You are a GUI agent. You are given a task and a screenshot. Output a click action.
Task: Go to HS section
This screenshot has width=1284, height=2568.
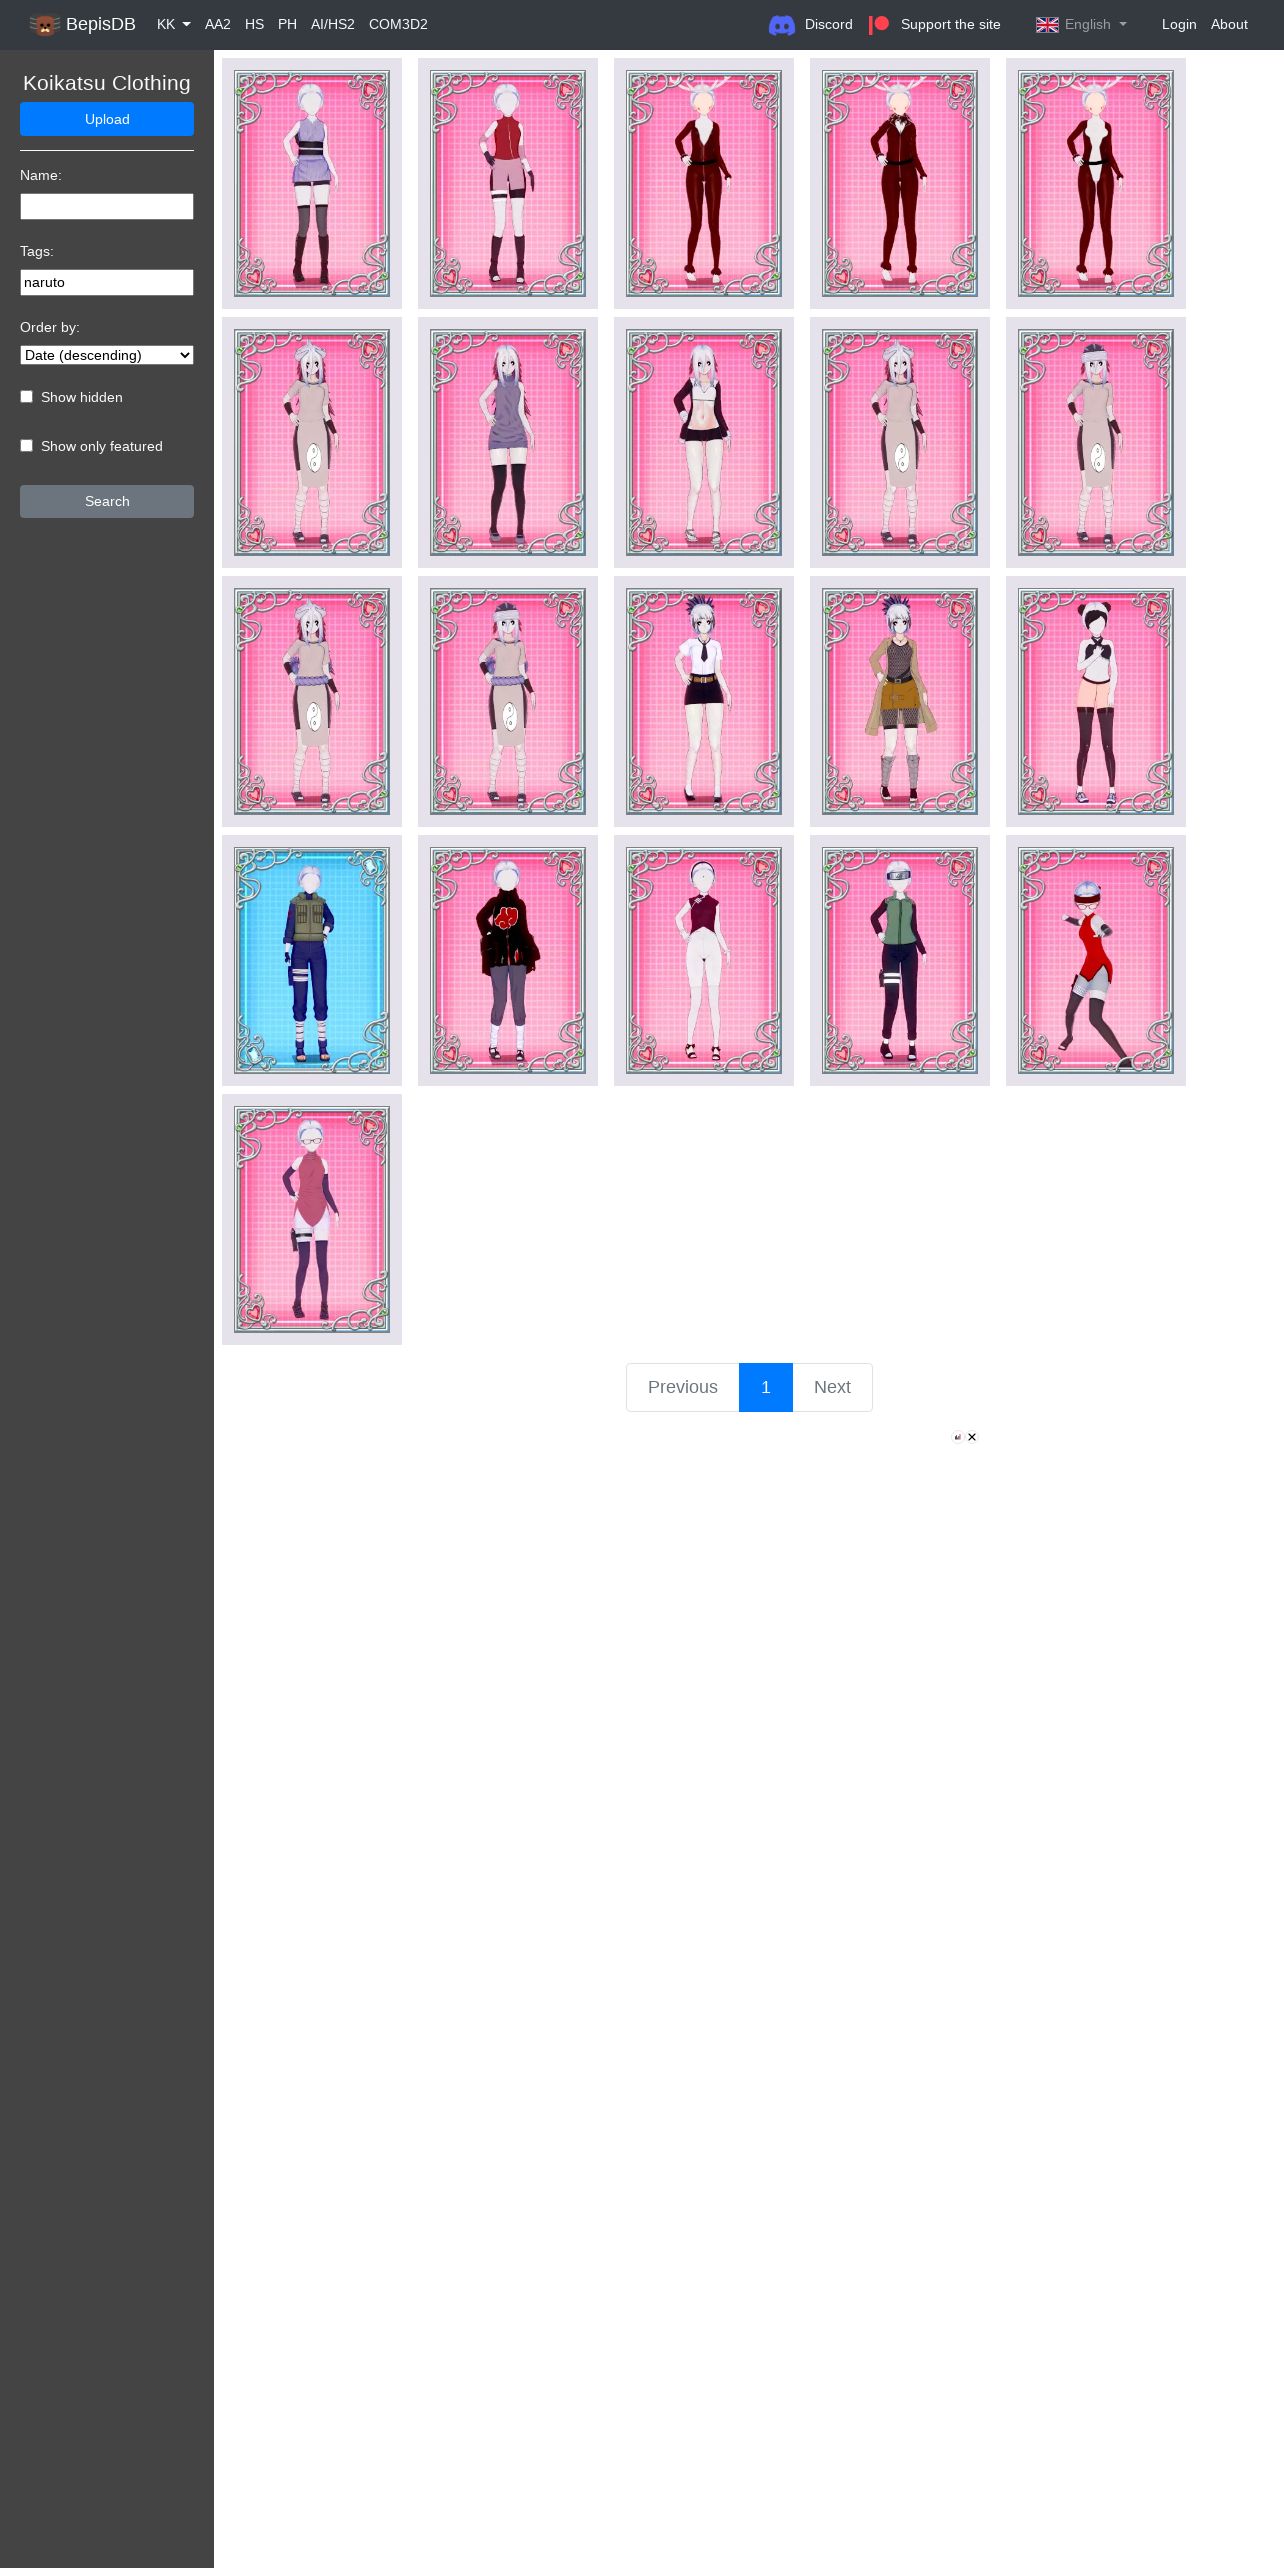tap(255, 25)
